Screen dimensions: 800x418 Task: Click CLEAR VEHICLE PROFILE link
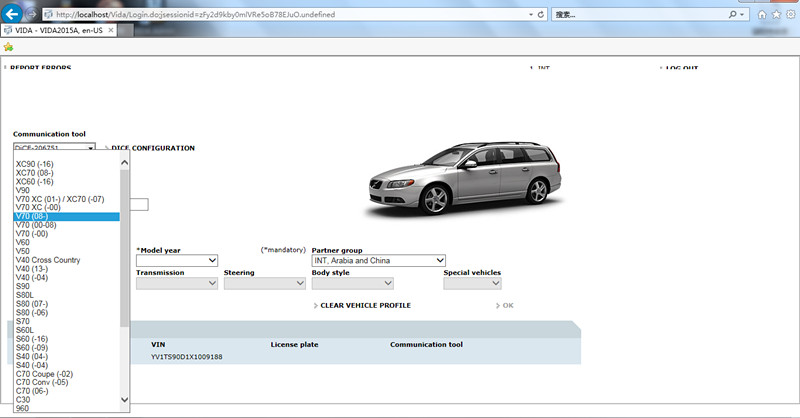click(x=365, y=305)
